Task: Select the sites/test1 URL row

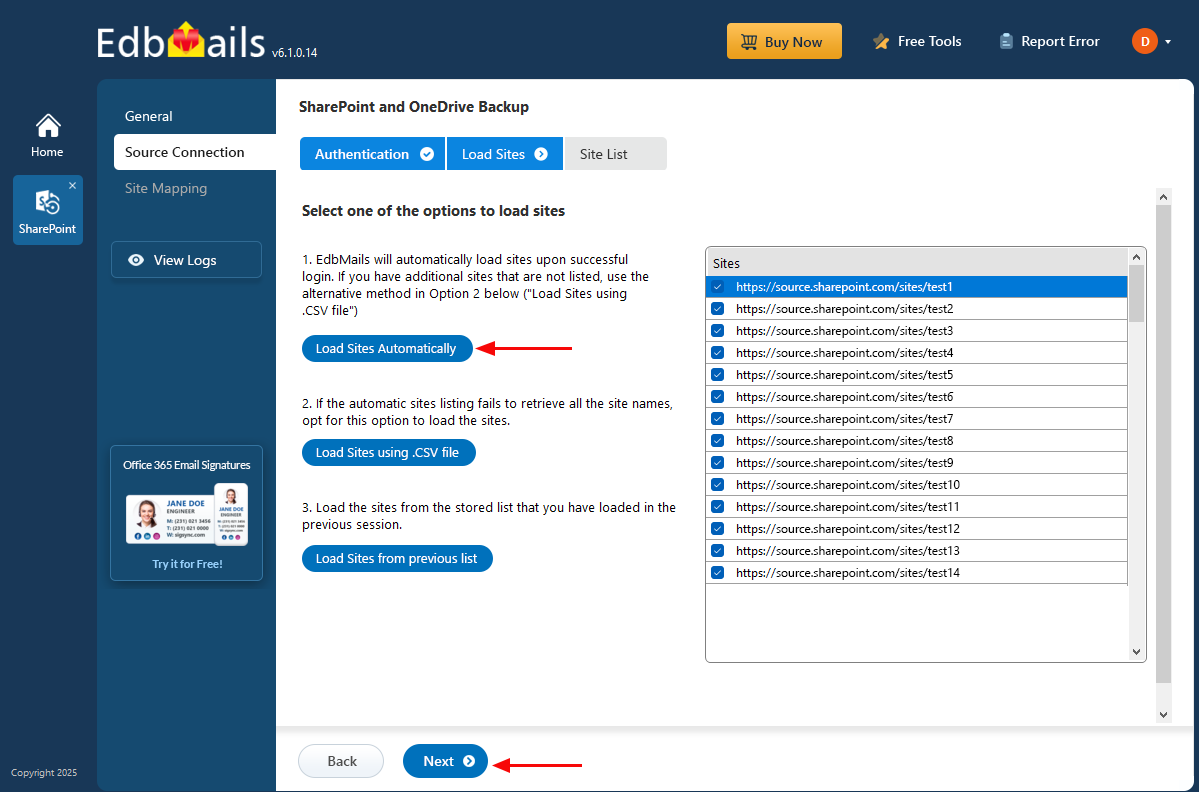Action: 917,287
